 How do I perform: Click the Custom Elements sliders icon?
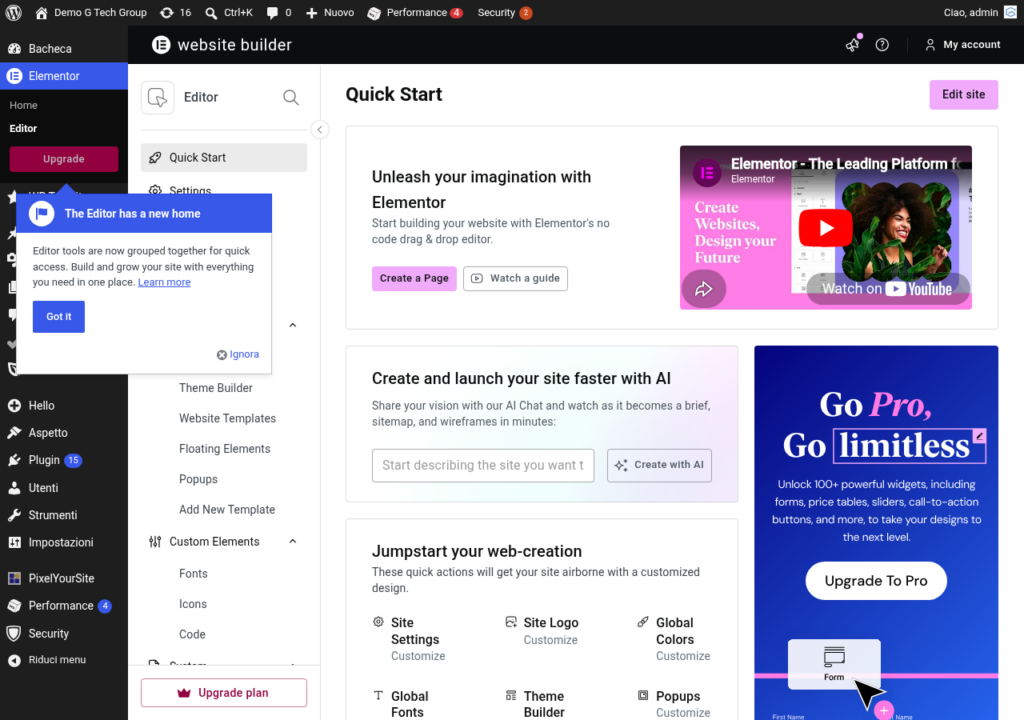click(155, 542)
